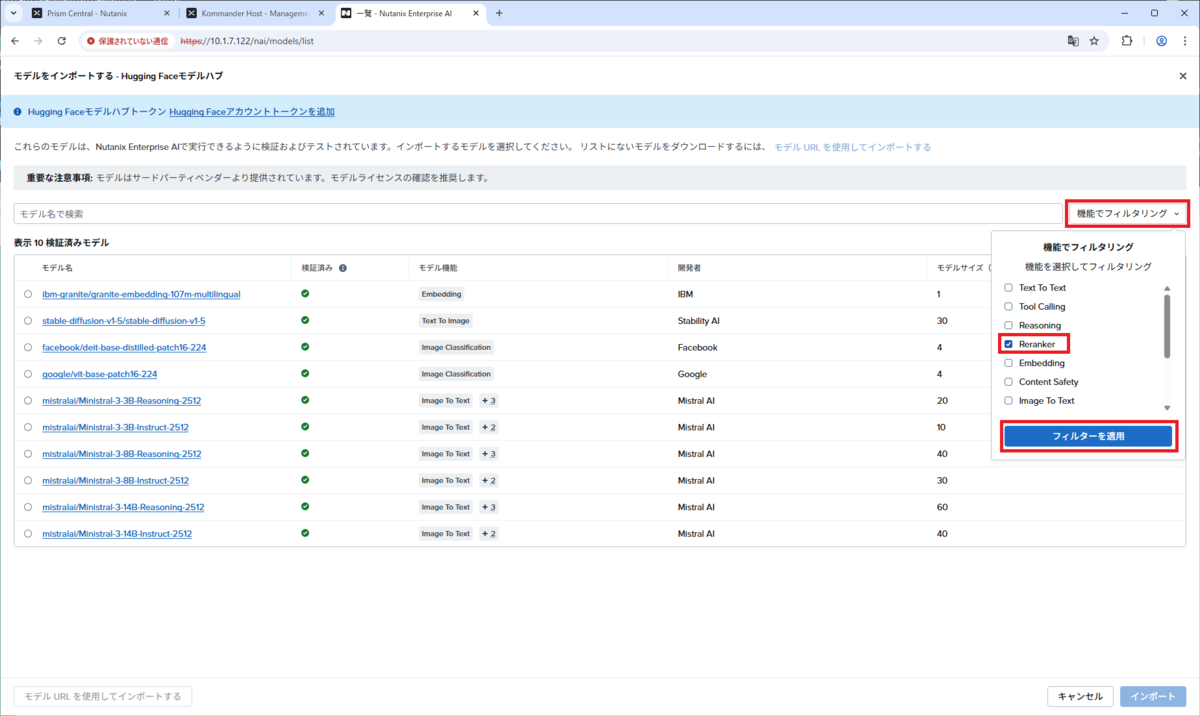Expand +2 tag on Ministral-3-14B-Instruct row
Screen dimensions: 1200x716
(x=489, y=534)
